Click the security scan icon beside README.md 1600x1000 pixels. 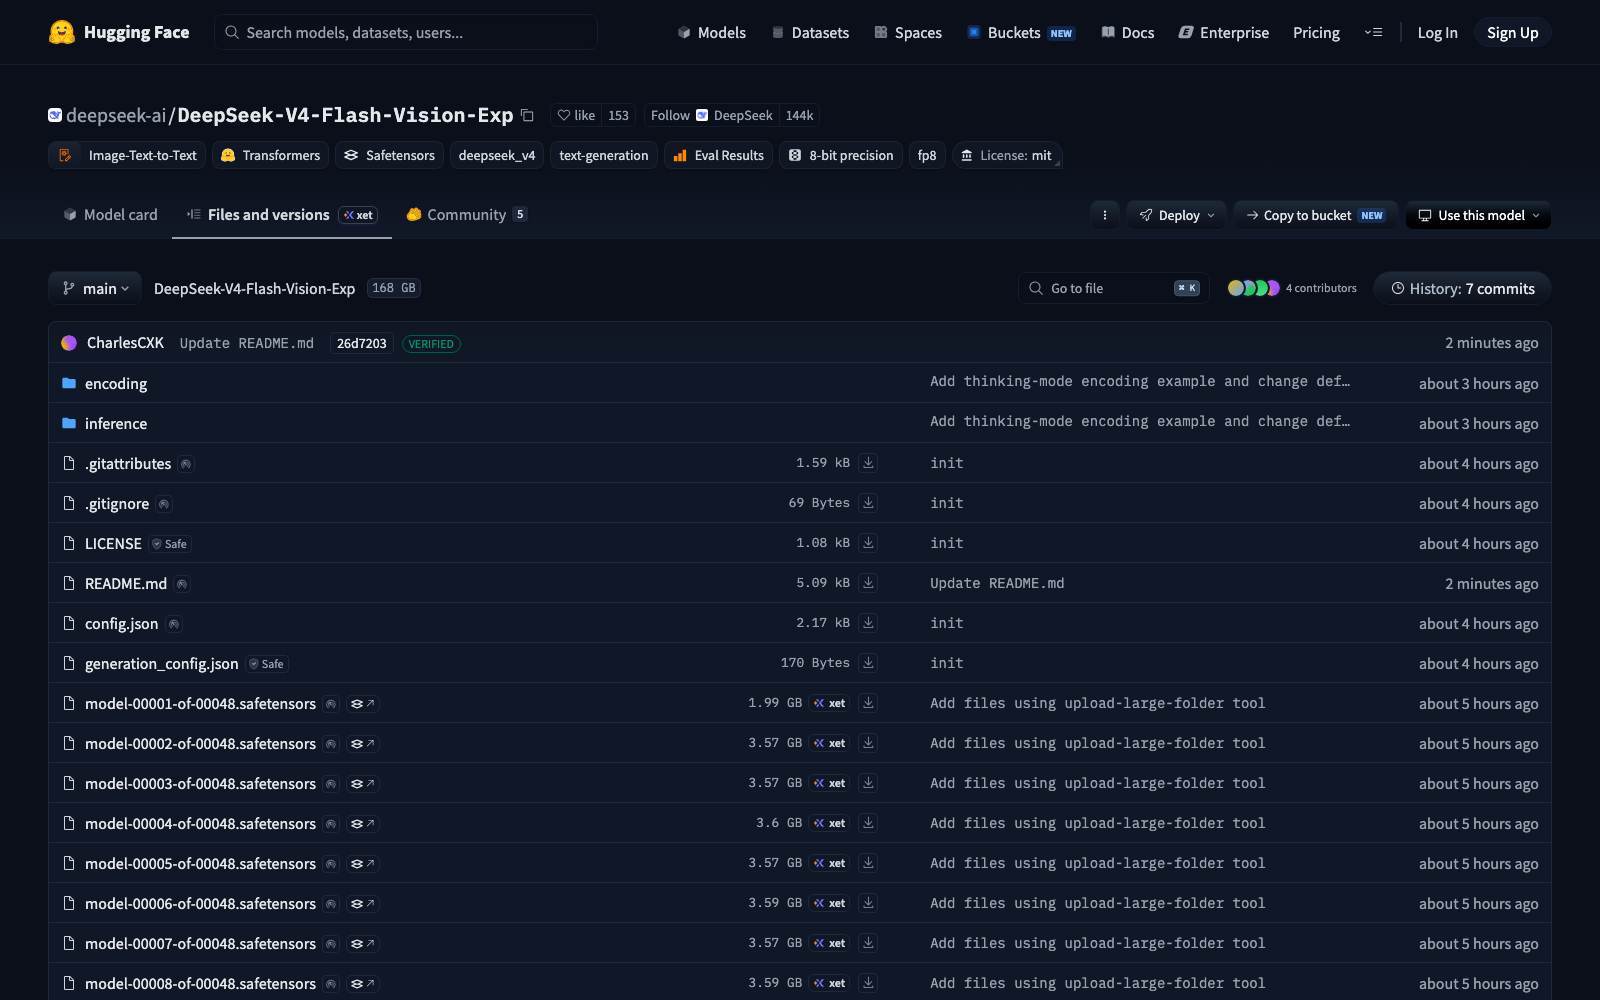click(x=182, y=584)
